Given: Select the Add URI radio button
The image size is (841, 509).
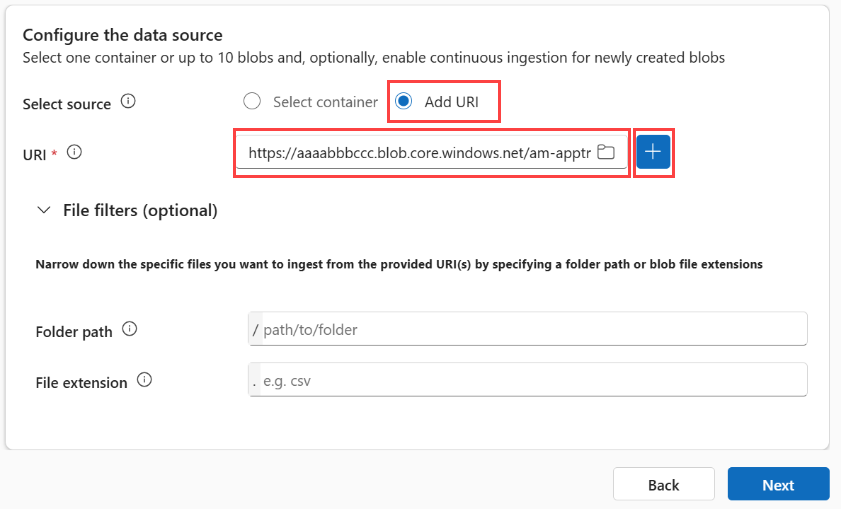Looking at the screenshot, I should [x=404, y=101].
